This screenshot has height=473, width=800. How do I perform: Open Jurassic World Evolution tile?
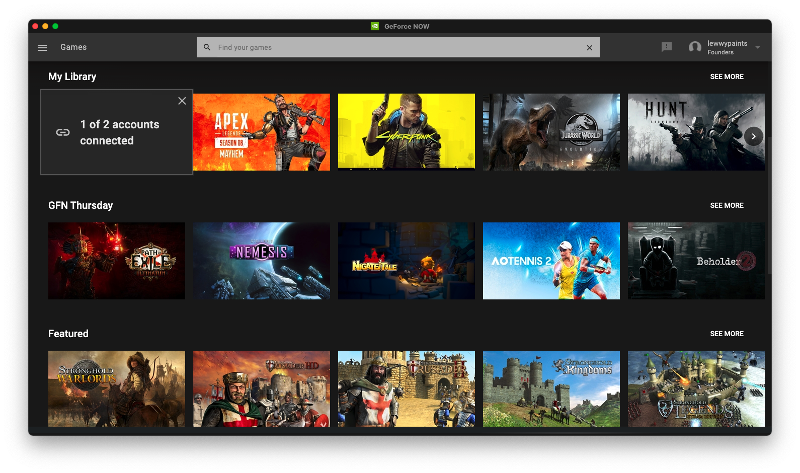coord(551,132)
